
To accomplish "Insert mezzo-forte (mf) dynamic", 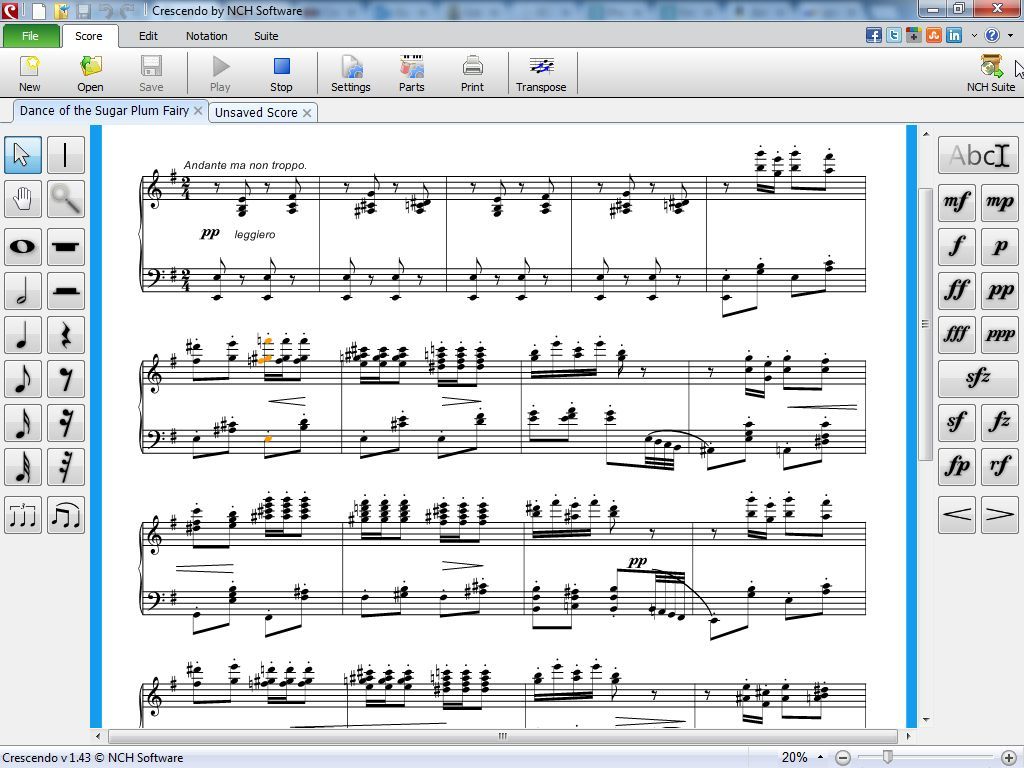I will point(957,202).
